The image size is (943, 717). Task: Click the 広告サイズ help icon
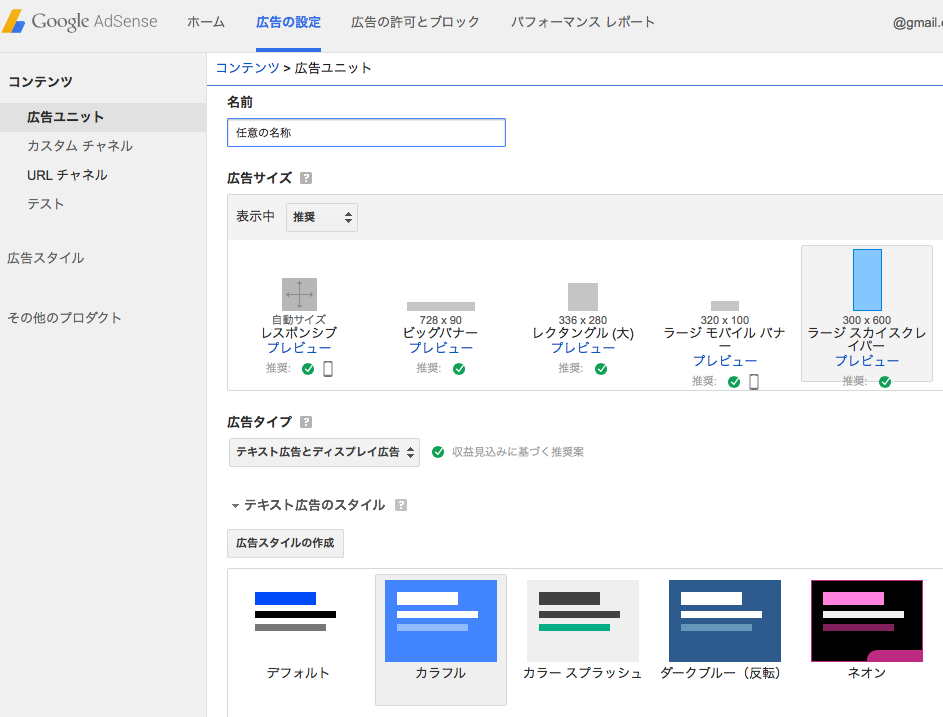[x=306, y=178]
